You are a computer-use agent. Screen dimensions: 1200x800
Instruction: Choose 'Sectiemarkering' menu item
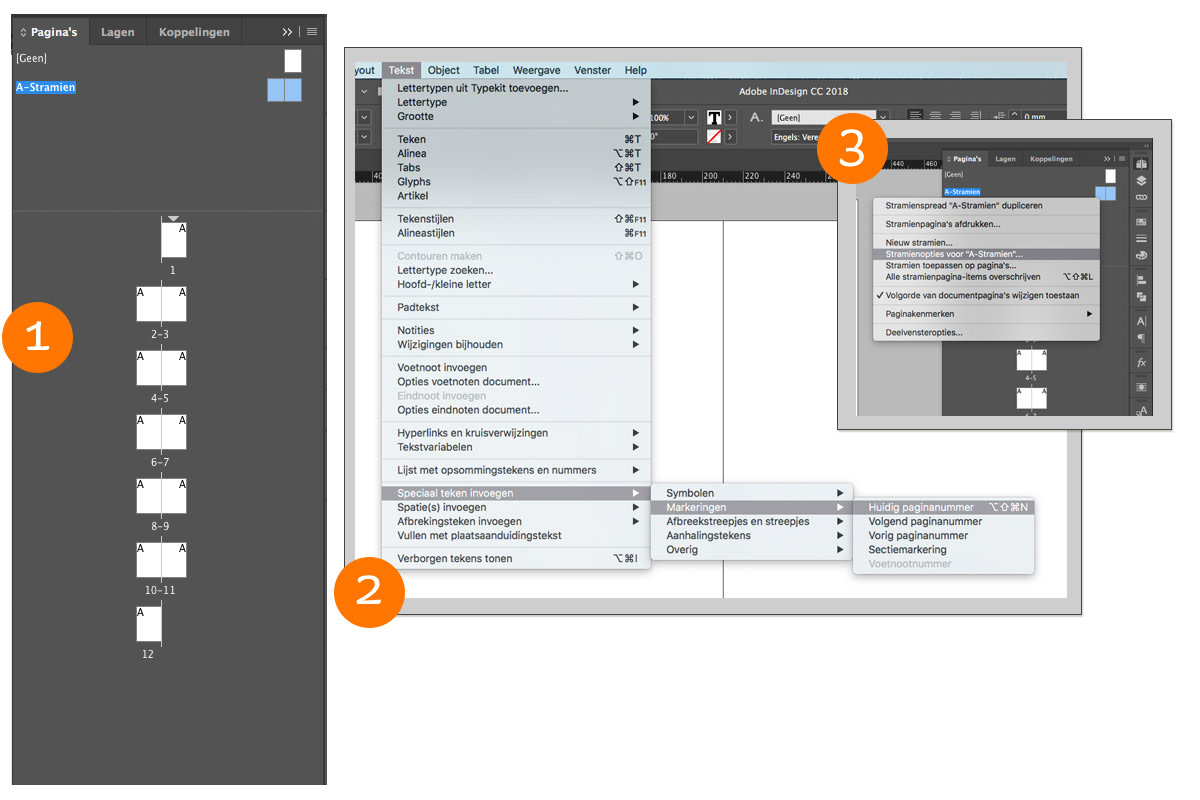coord(942,549)
